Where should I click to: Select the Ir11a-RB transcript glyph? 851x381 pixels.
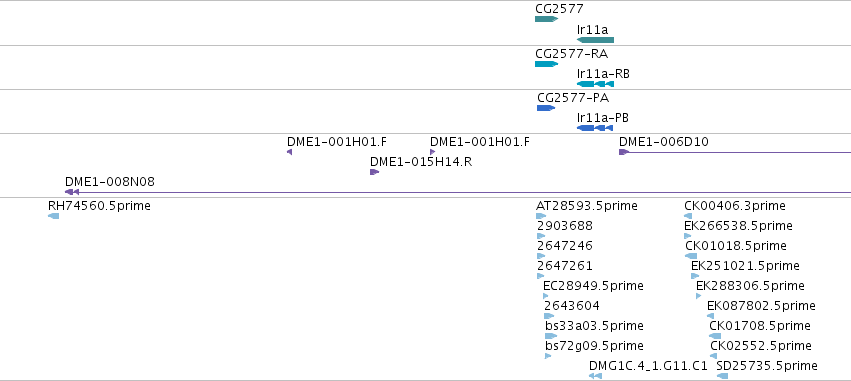click(x=595, y=84)
